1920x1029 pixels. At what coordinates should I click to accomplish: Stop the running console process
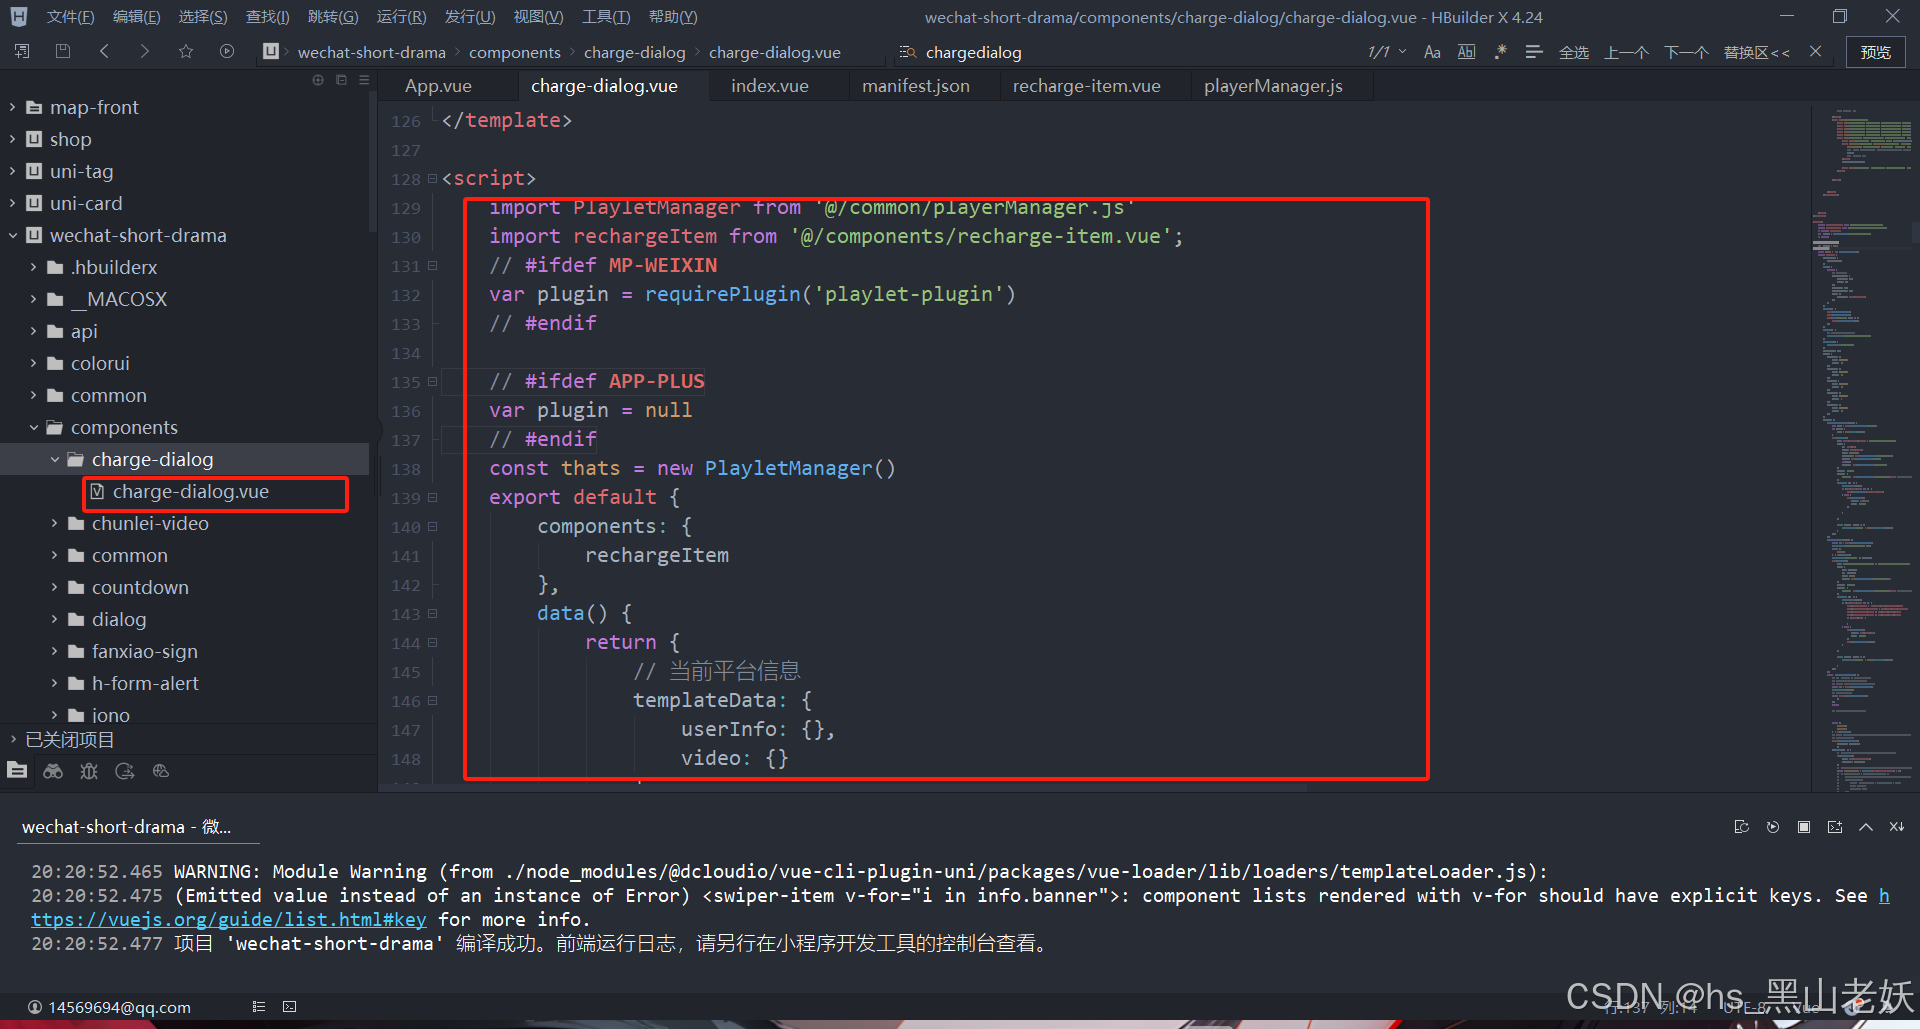point(1805,827)
